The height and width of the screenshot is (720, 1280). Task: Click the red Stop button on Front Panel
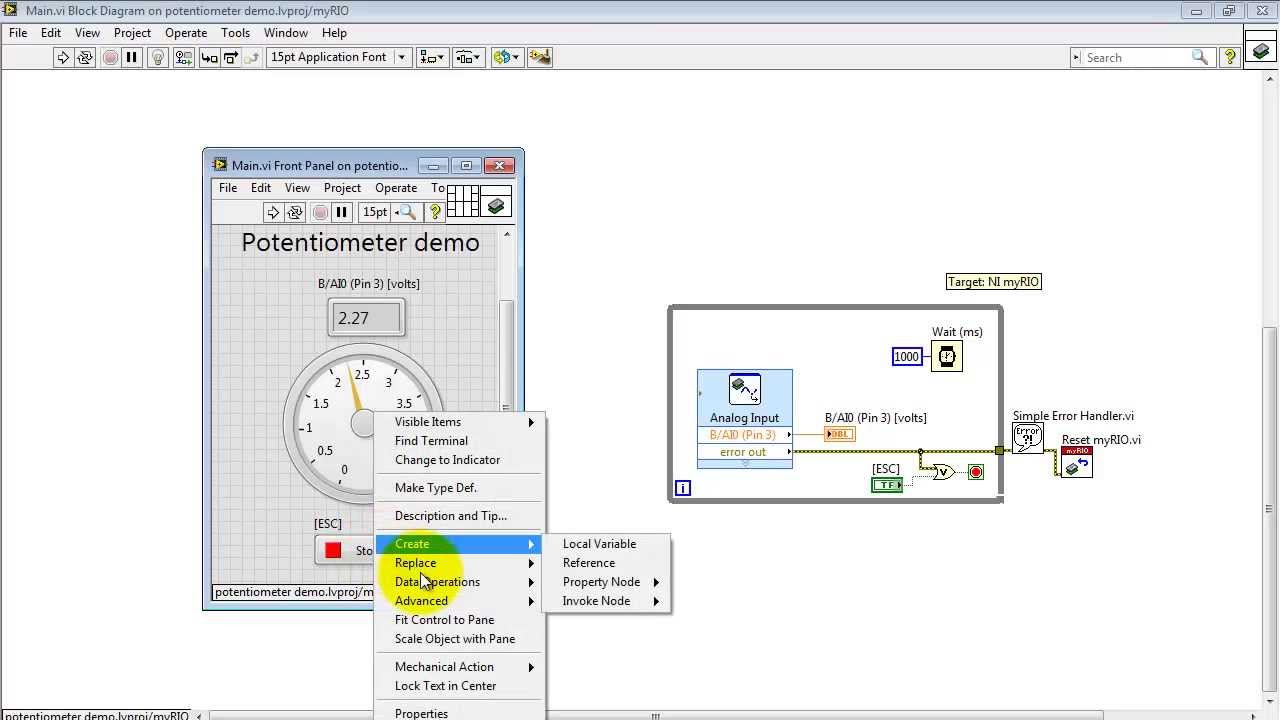pyautogui.click(x=344, y=550)
